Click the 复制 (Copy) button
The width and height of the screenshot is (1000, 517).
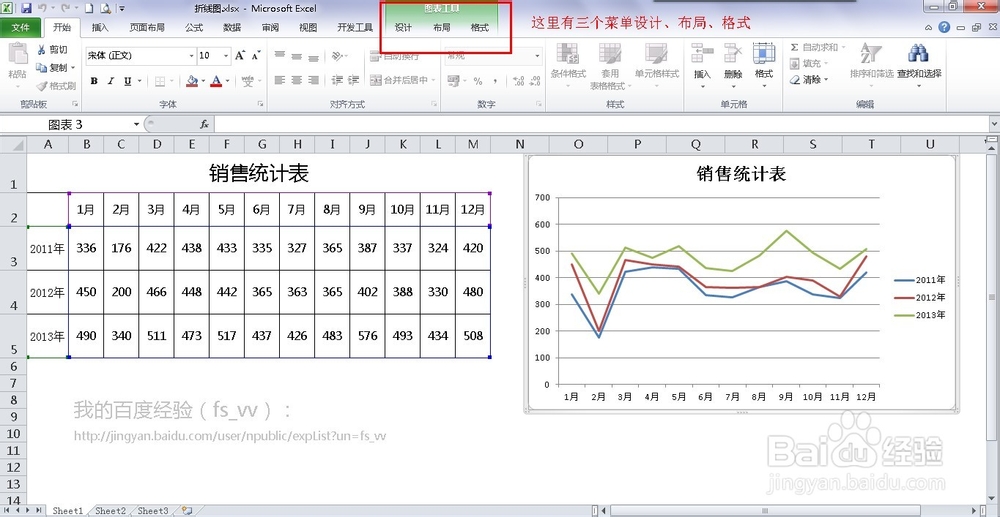pyautogui.click(x=52, y=68)
